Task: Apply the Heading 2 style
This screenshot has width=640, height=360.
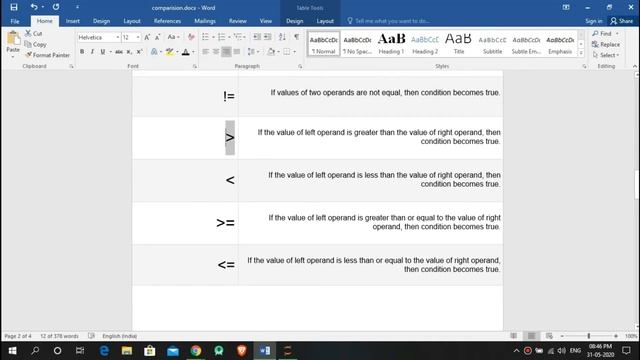Action: point(425,44)
